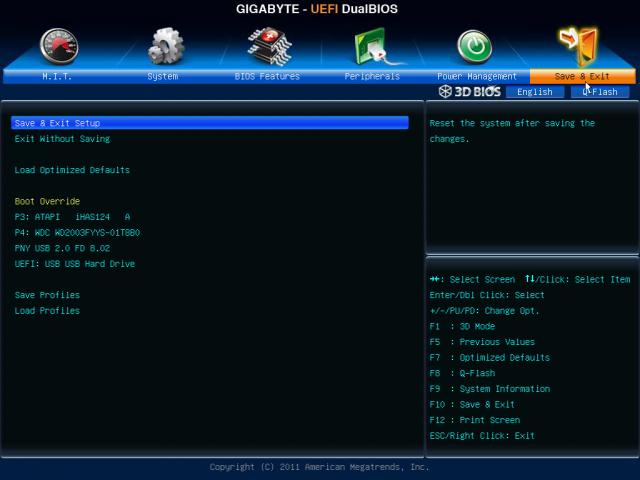Boot override from P4: WDC WD2003FYYS drive

click(x=77, y=232)
